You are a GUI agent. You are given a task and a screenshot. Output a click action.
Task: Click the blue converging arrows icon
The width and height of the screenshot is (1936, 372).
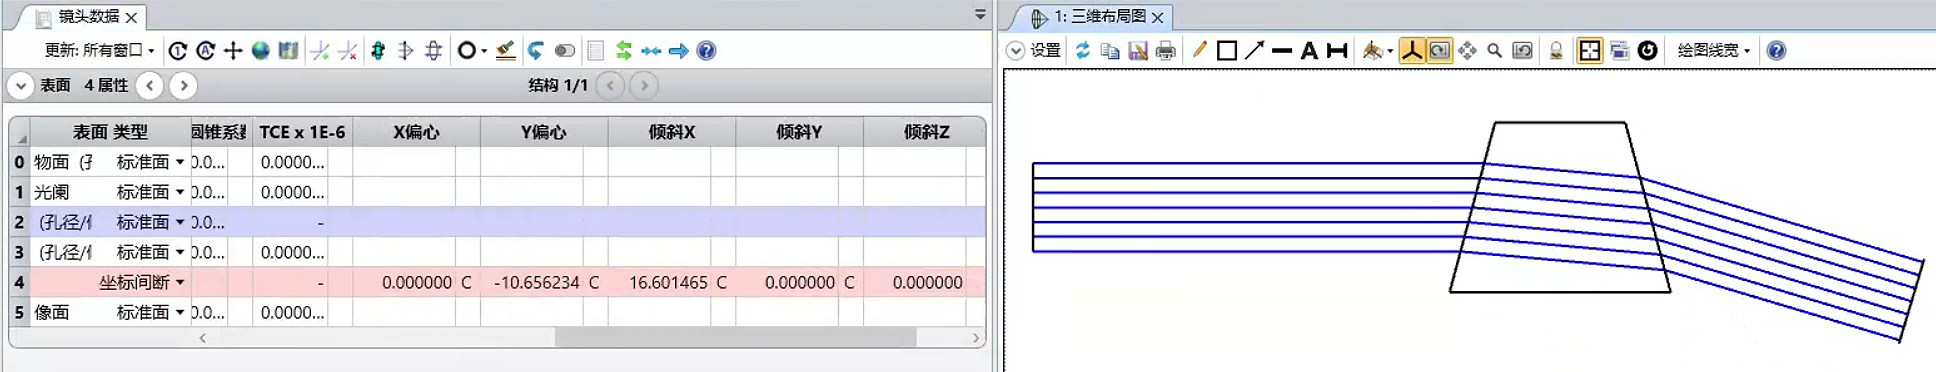(651, 50)
